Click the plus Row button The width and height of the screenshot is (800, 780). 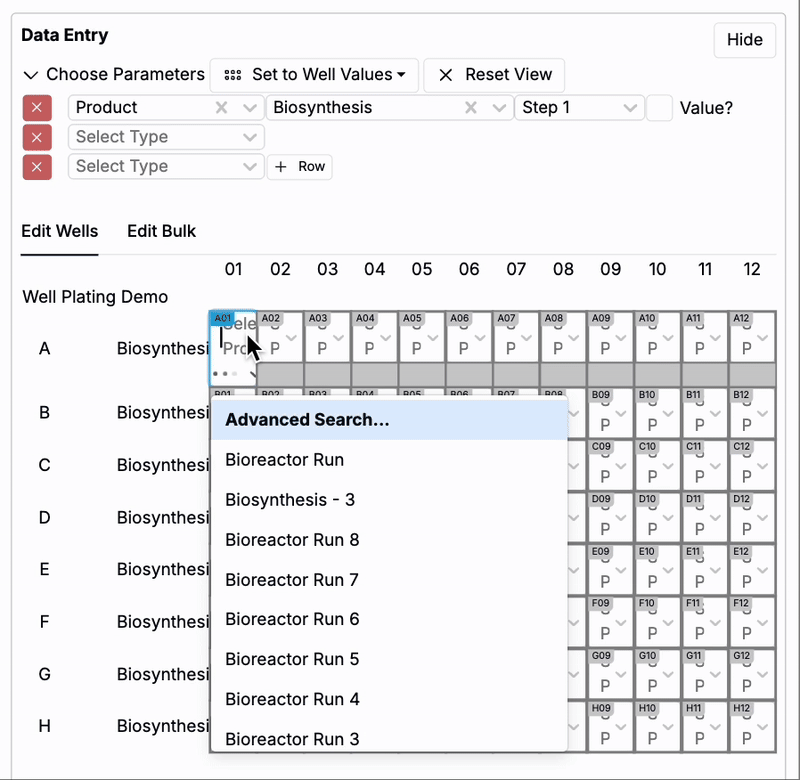tap(299, 167)
